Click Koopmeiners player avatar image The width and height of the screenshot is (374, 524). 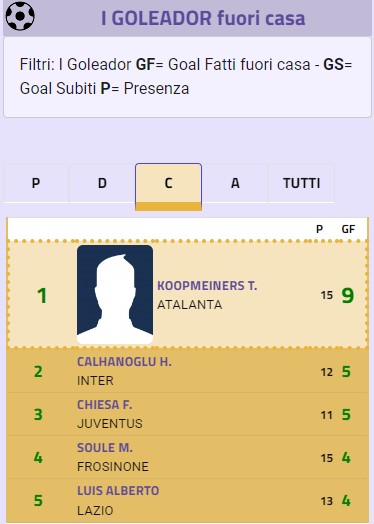[115, 294]
